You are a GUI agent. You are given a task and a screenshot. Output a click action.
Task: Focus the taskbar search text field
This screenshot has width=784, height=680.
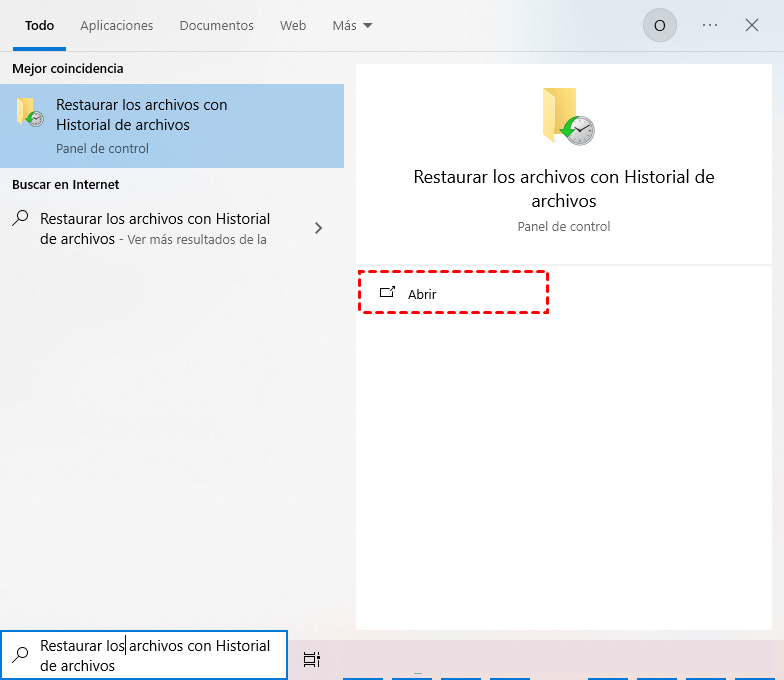coord(144,656)
